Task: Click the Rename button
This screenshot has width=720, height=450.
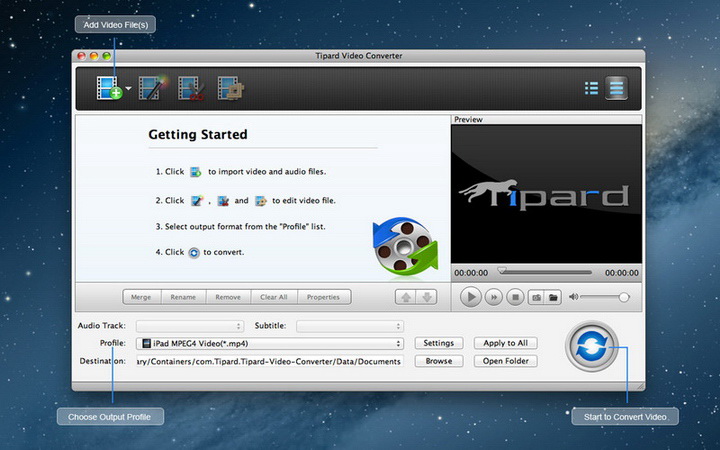Action: click(x=183, y=297)
